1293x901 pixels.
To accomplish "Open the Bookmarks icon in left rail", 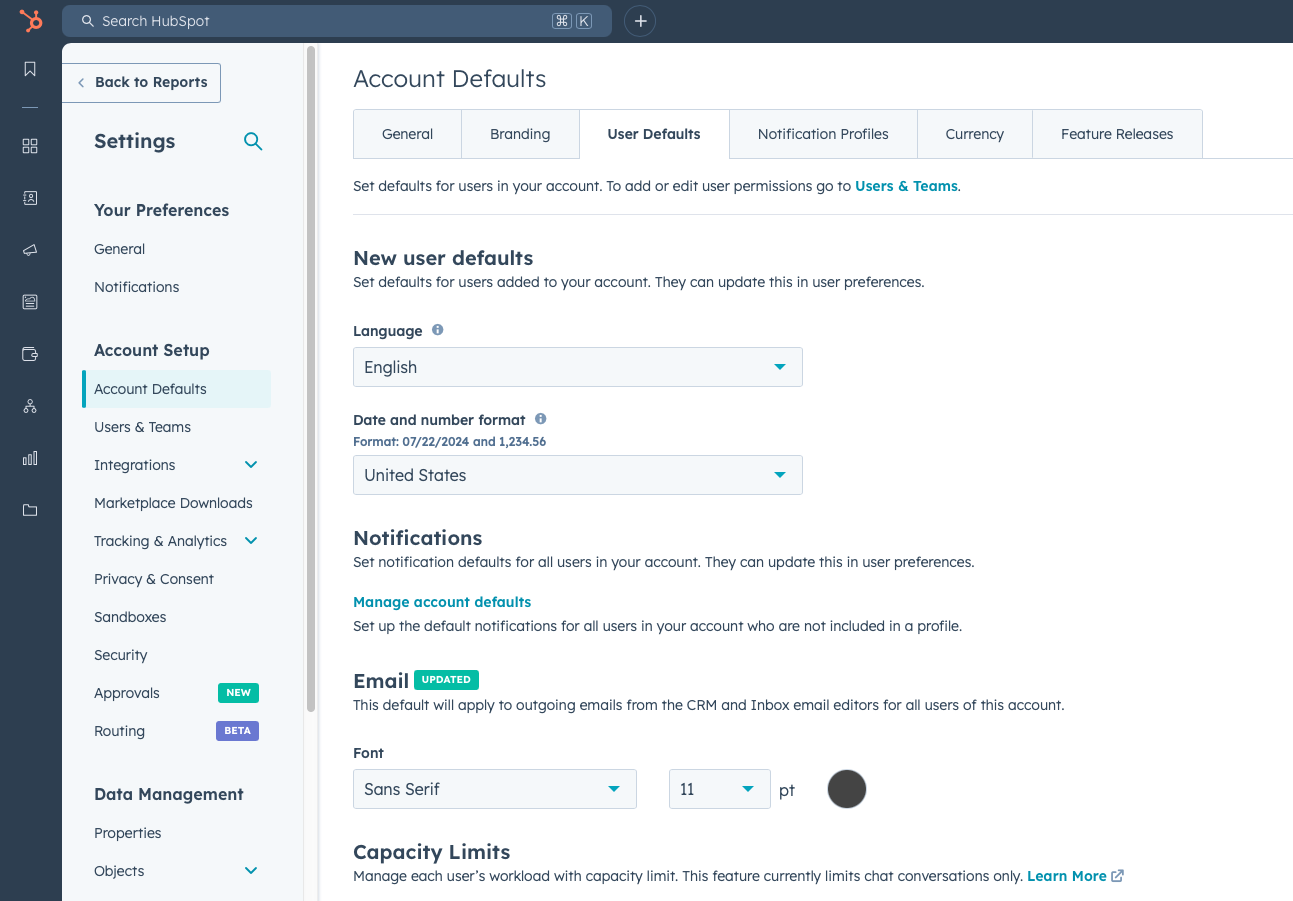I will 30,69.
